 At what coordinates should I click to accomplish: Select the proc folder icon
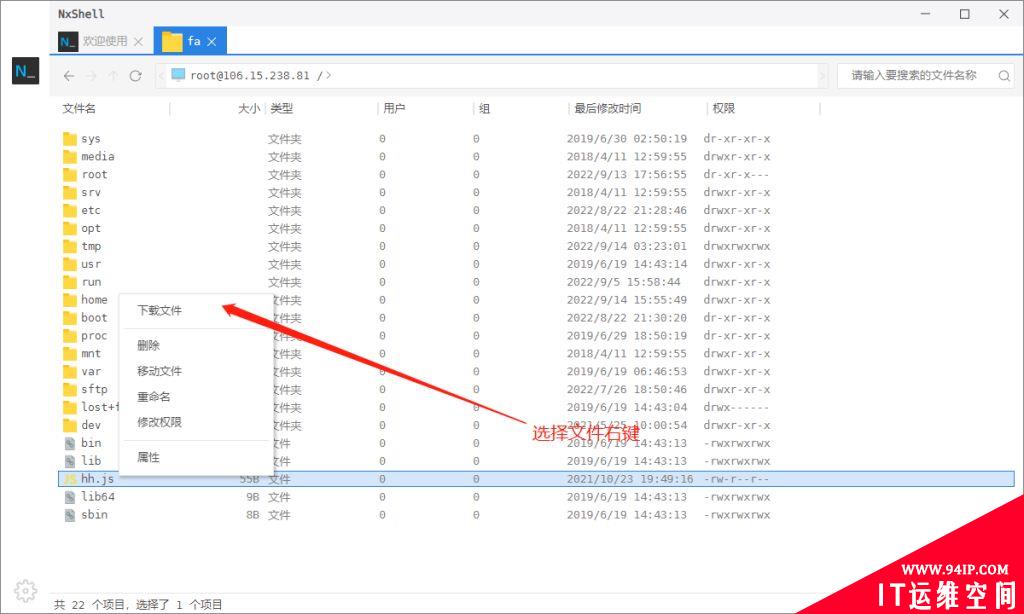[70, 336]
